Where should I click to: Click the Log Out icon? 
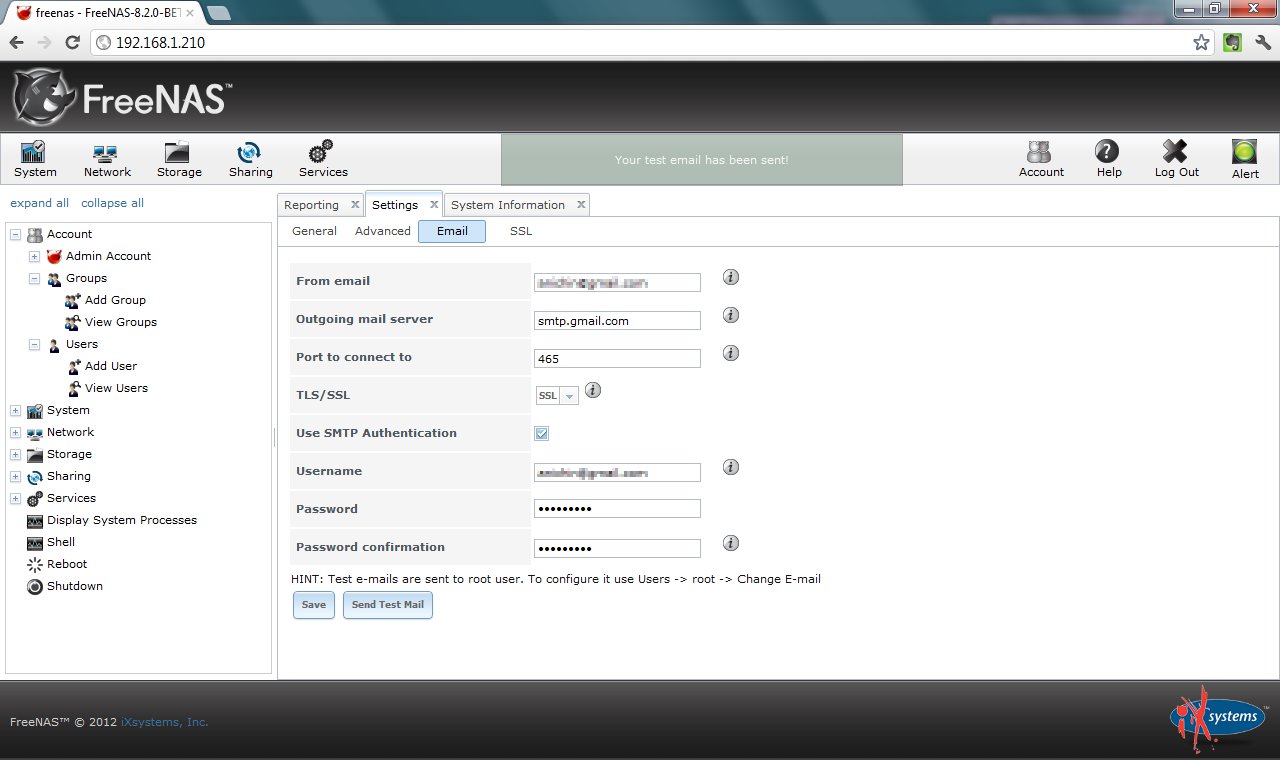[x=1176, y=159]
